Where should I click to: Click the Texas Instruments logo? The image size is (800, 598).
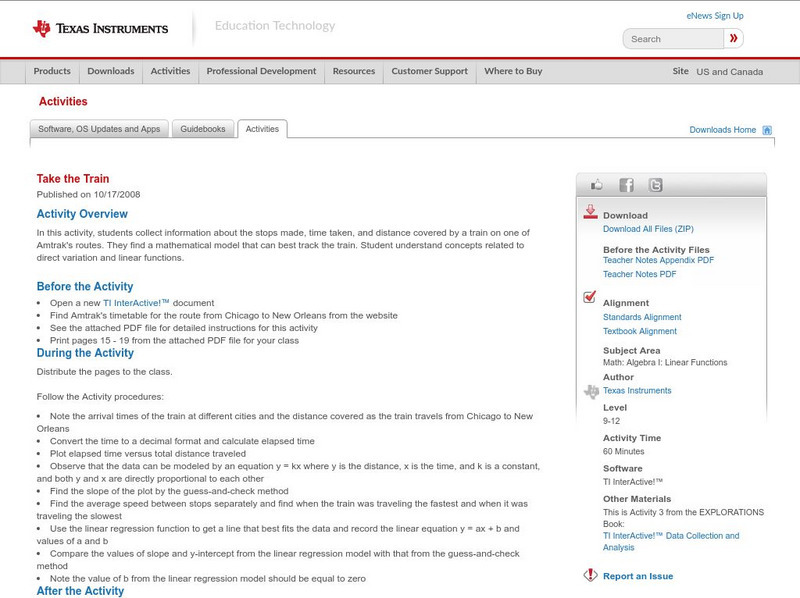click(100, 29)
